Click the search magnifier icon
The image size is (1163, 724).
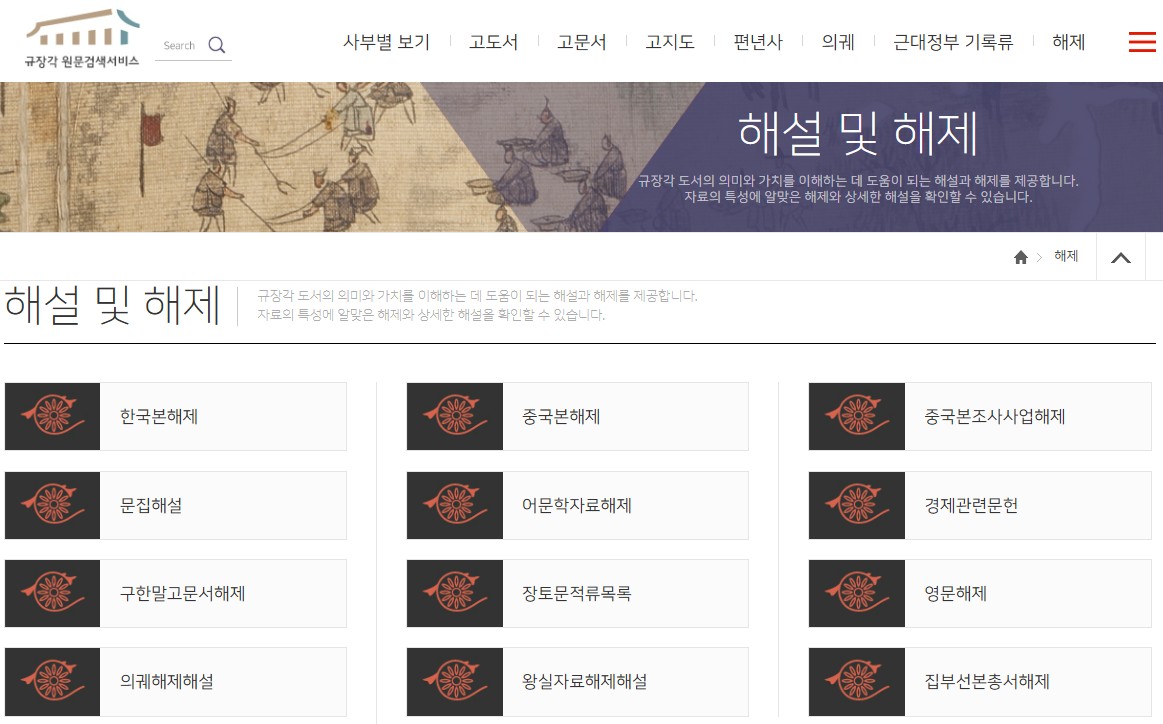(x=217, y=45)
